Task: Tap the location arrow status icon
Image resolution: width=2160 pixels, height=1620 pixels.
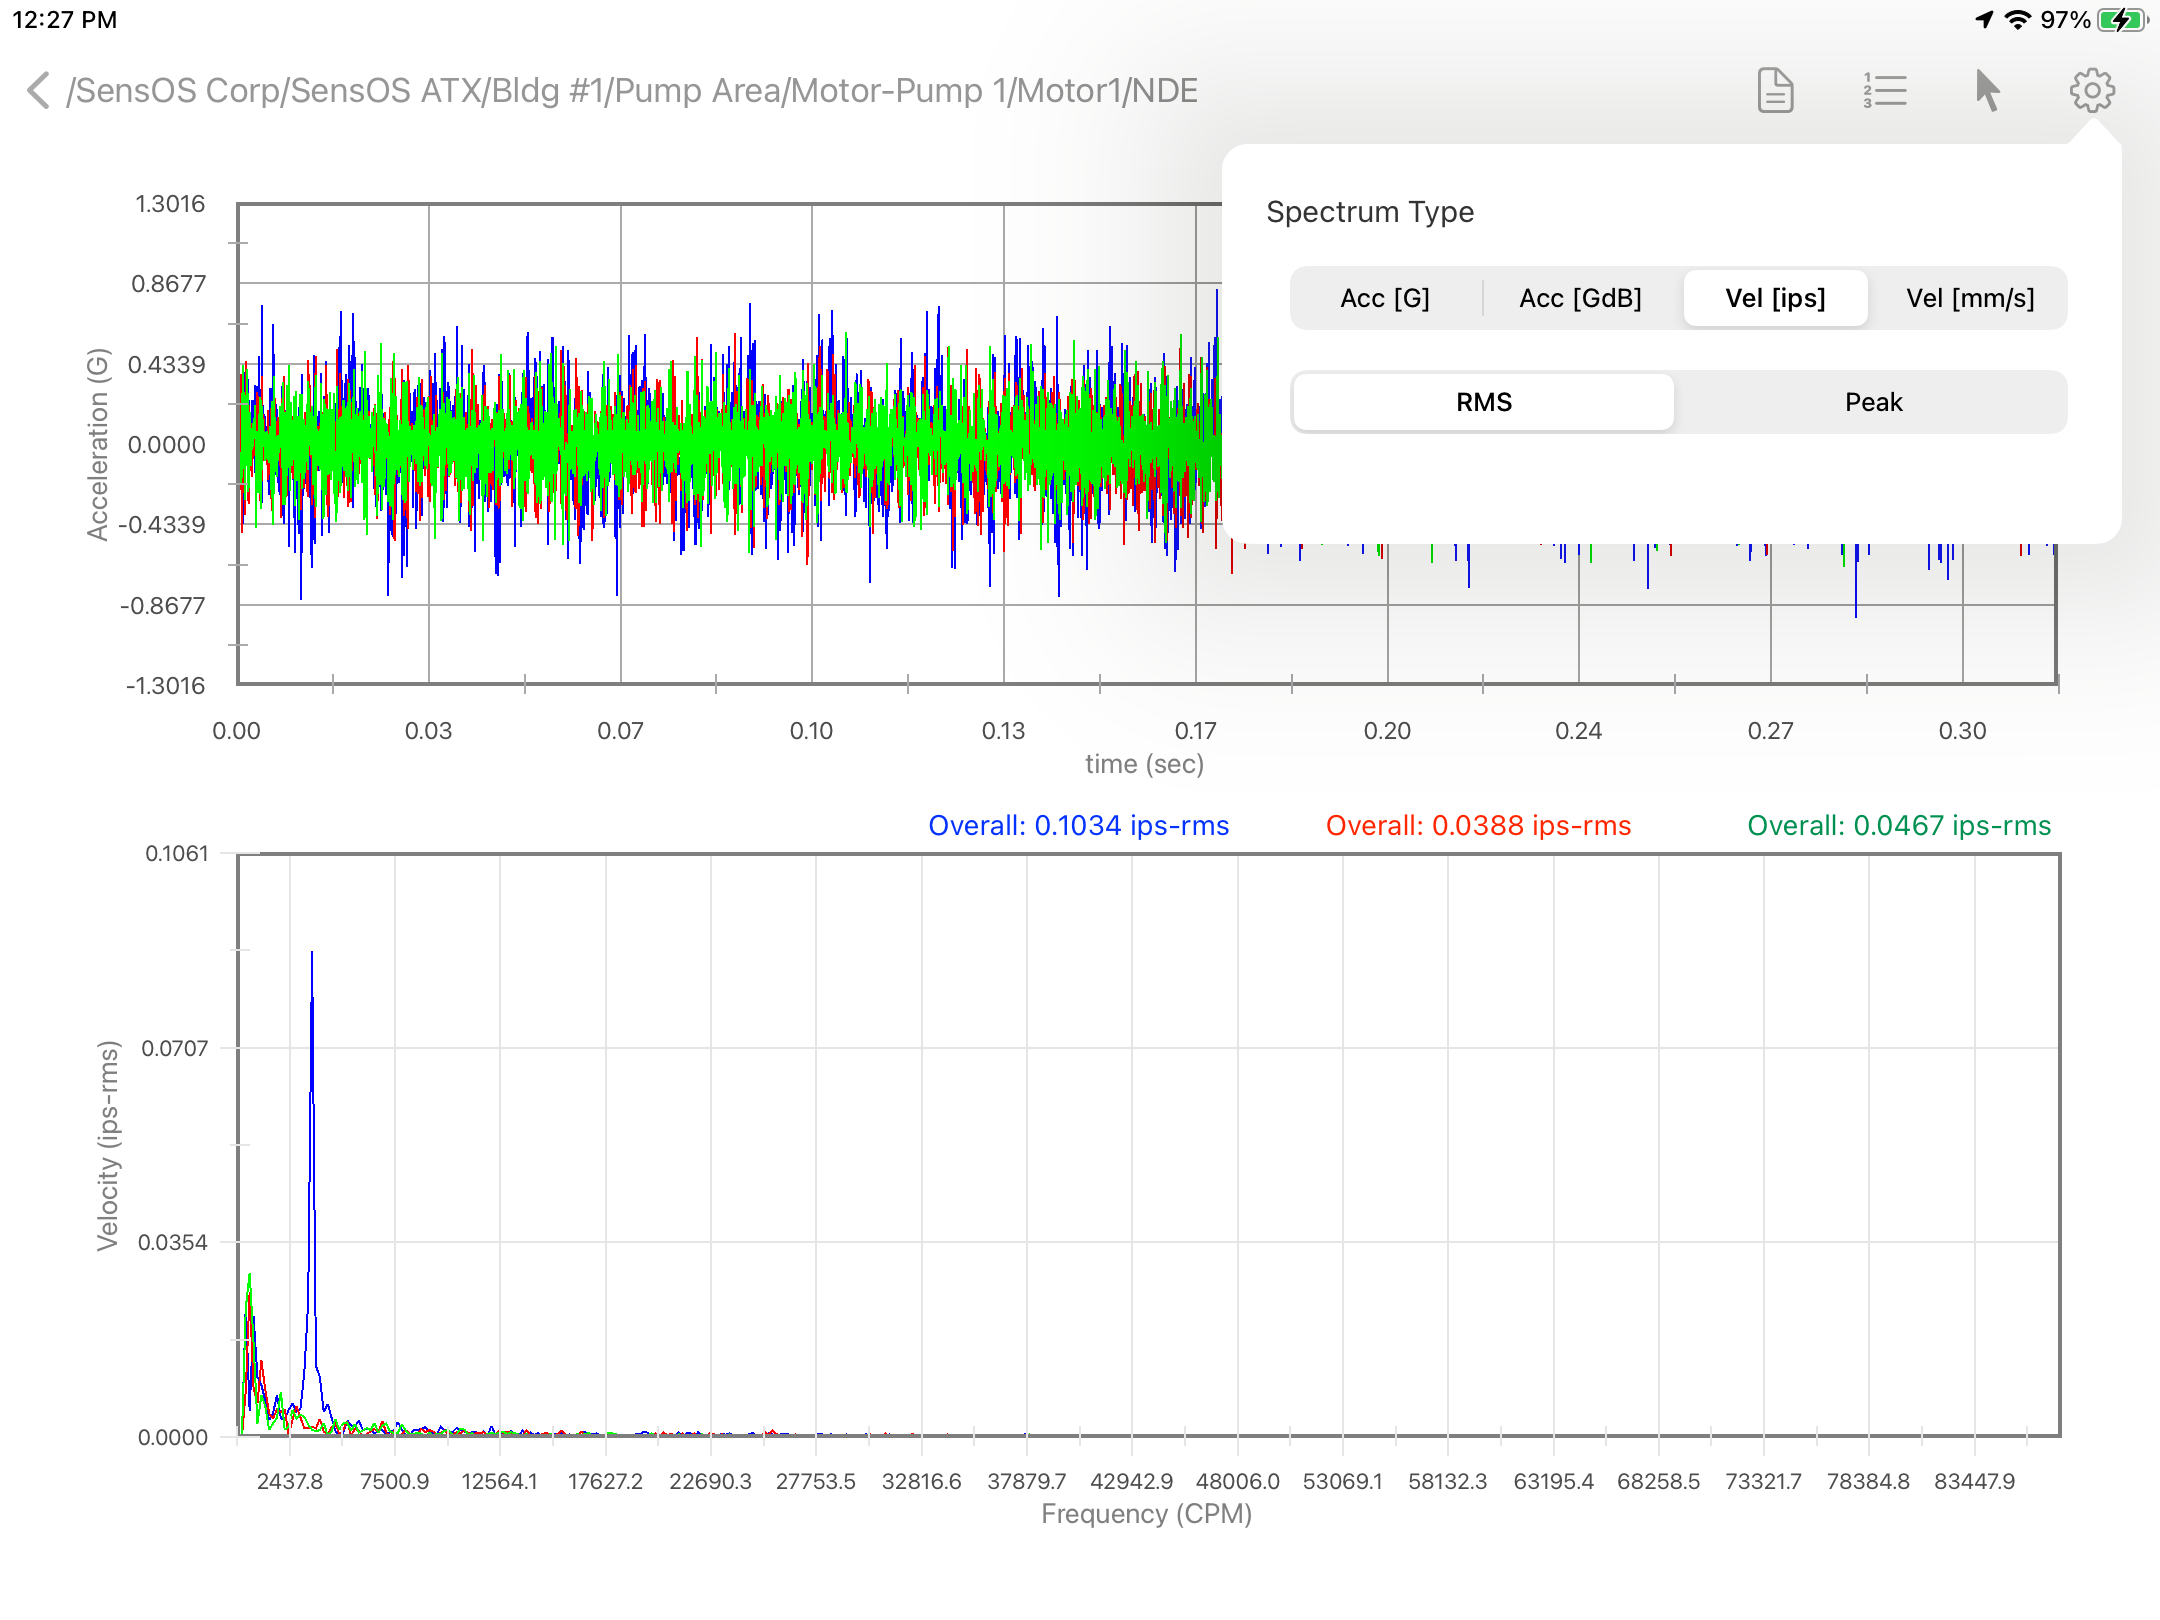Action: (x=1984, y=20)
